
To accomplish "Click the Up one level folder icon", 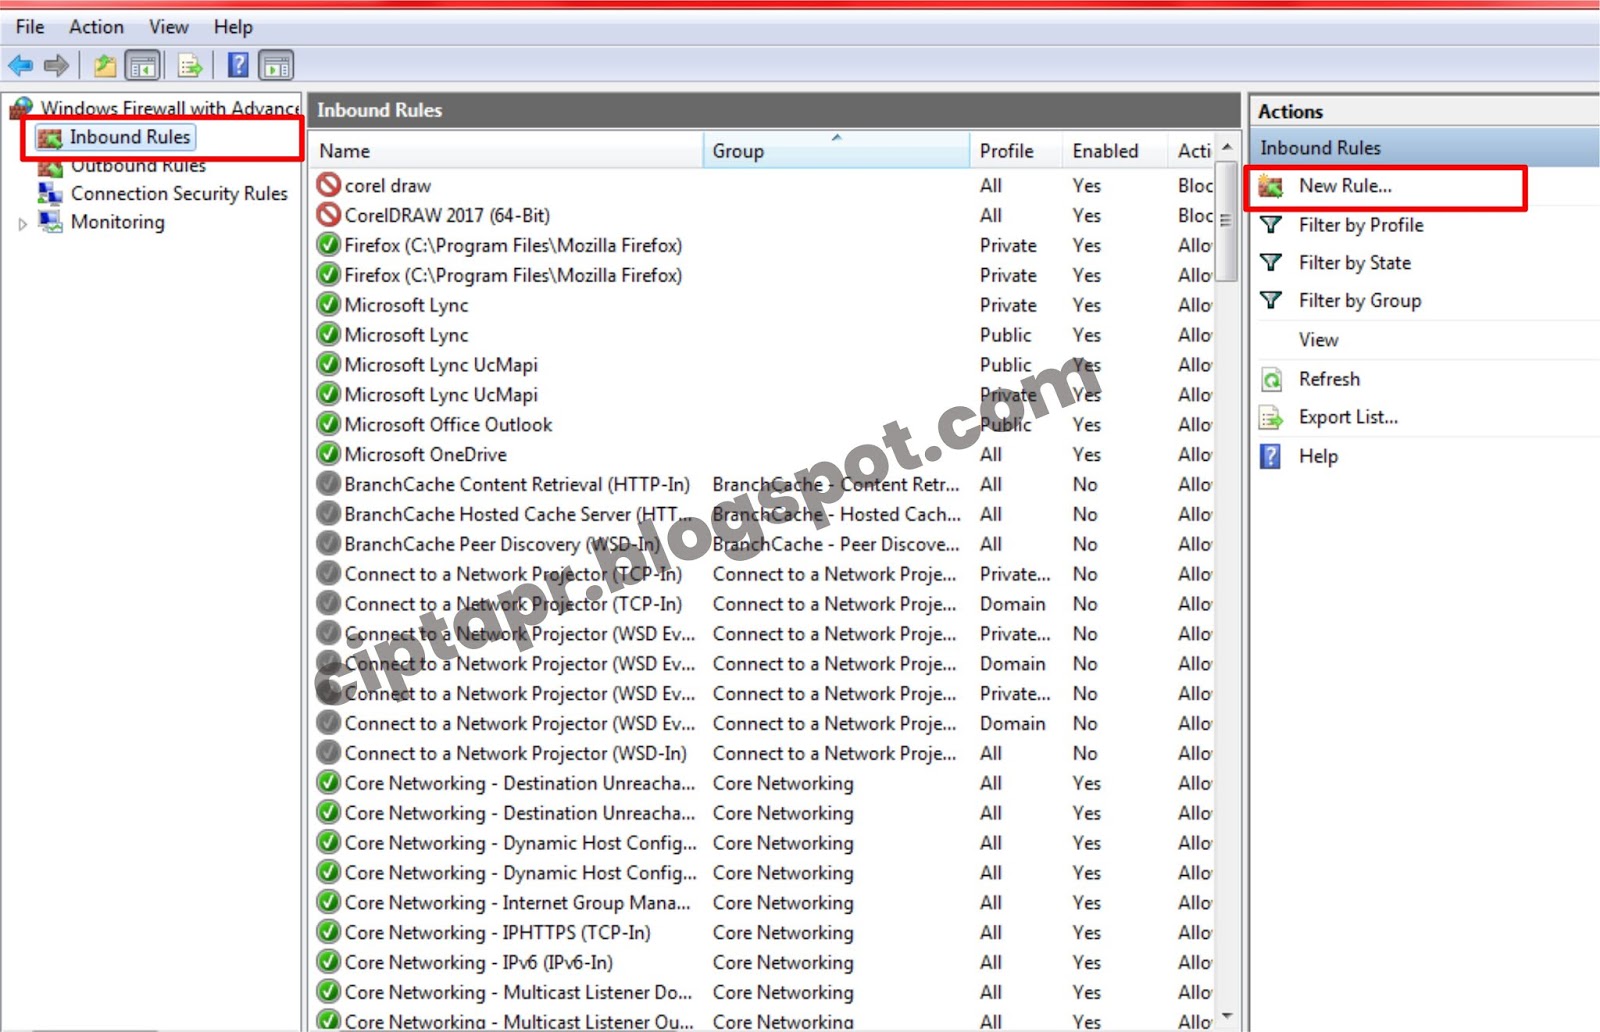I will (105, 66).
